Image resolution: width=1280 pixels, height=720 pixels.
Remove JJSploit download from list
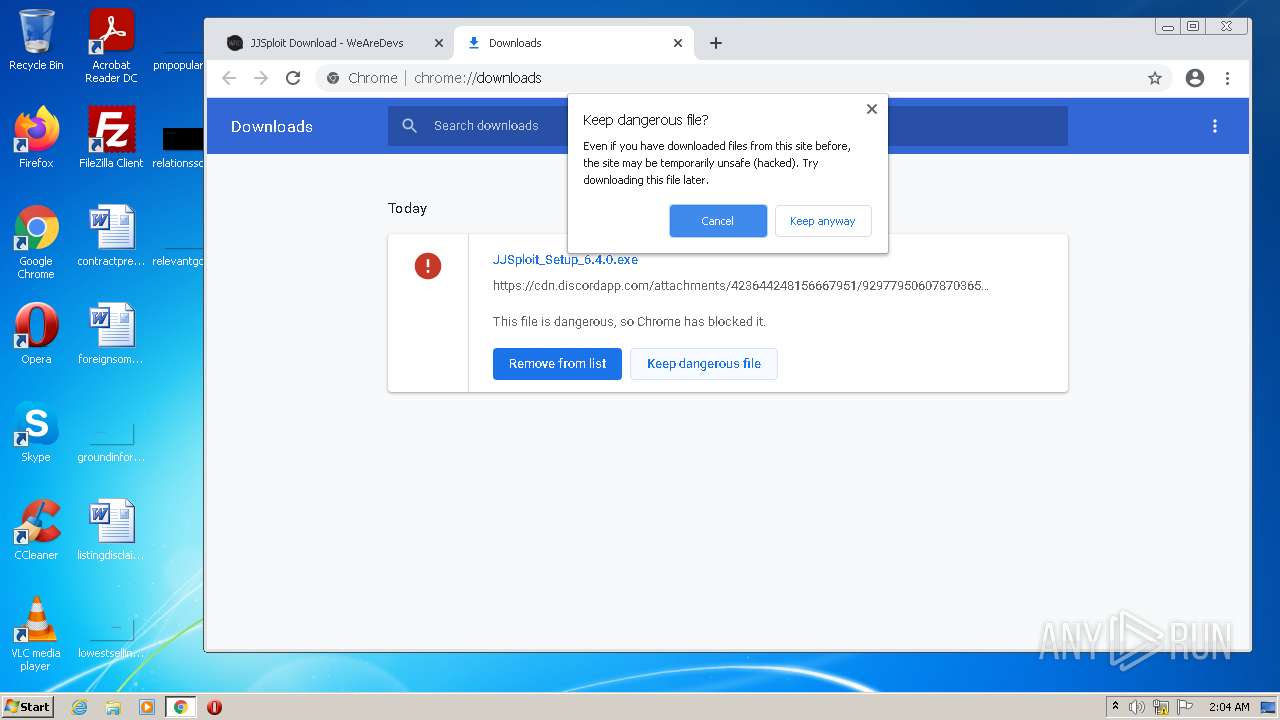click(557, 364)
